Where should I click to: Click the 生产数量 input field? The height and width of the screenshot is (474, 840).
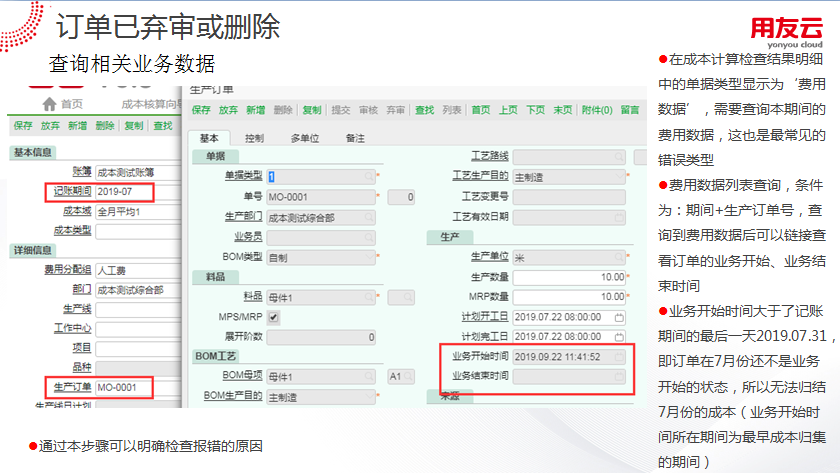[x=570, y=277]
